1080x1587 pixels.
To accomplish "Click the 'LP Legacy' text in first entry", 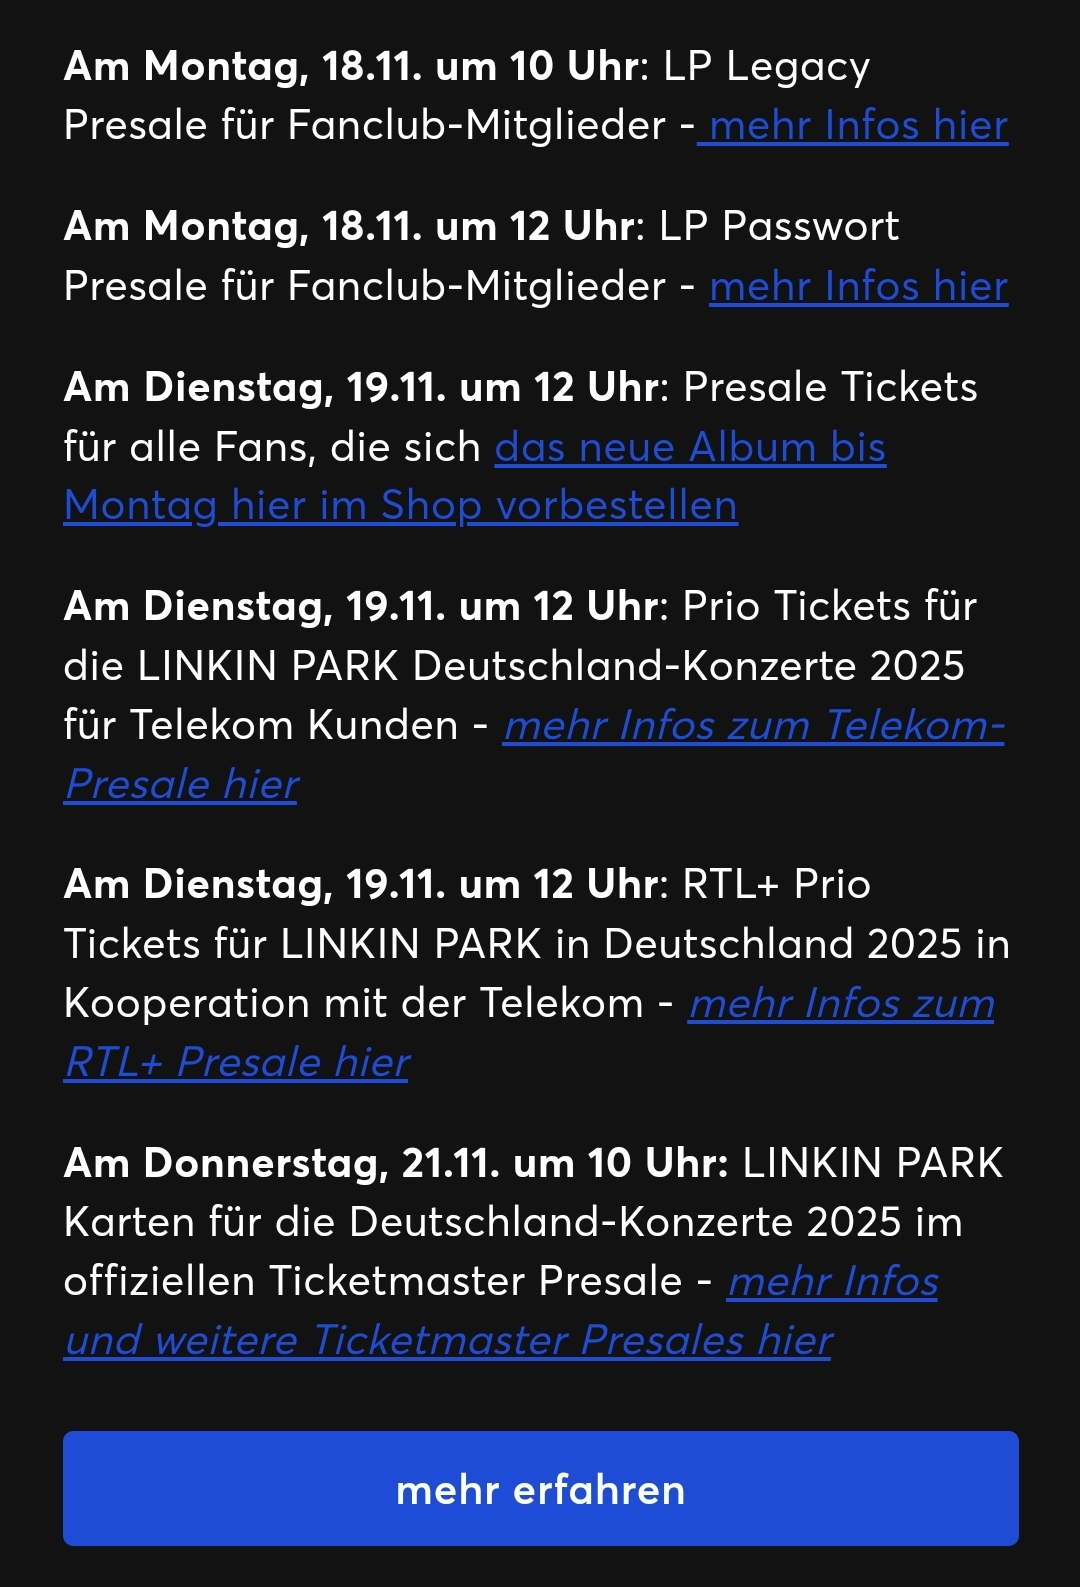I will pos(767,67).
